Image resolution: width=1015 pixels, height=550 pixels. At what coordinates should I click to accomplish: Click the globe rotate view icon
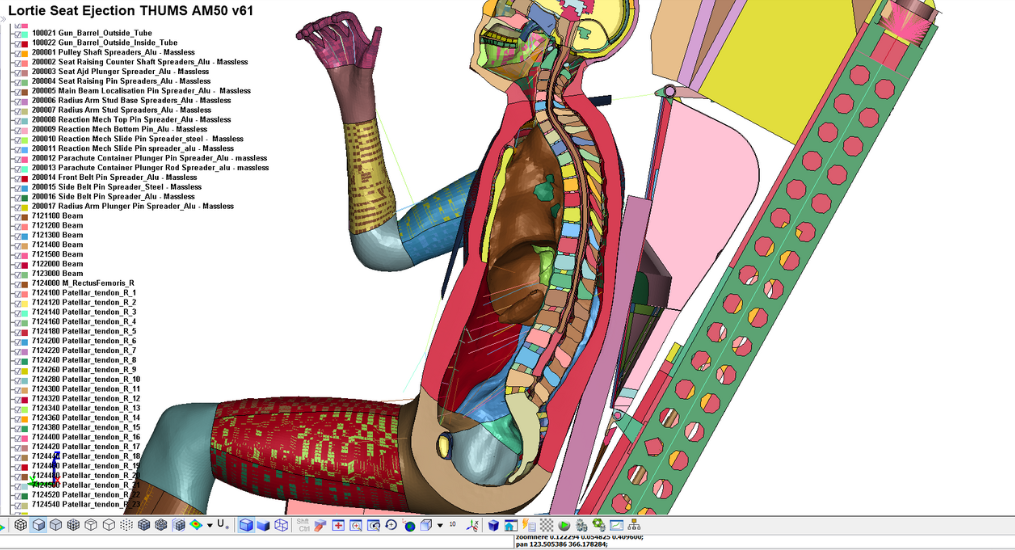tap(408, 525)
